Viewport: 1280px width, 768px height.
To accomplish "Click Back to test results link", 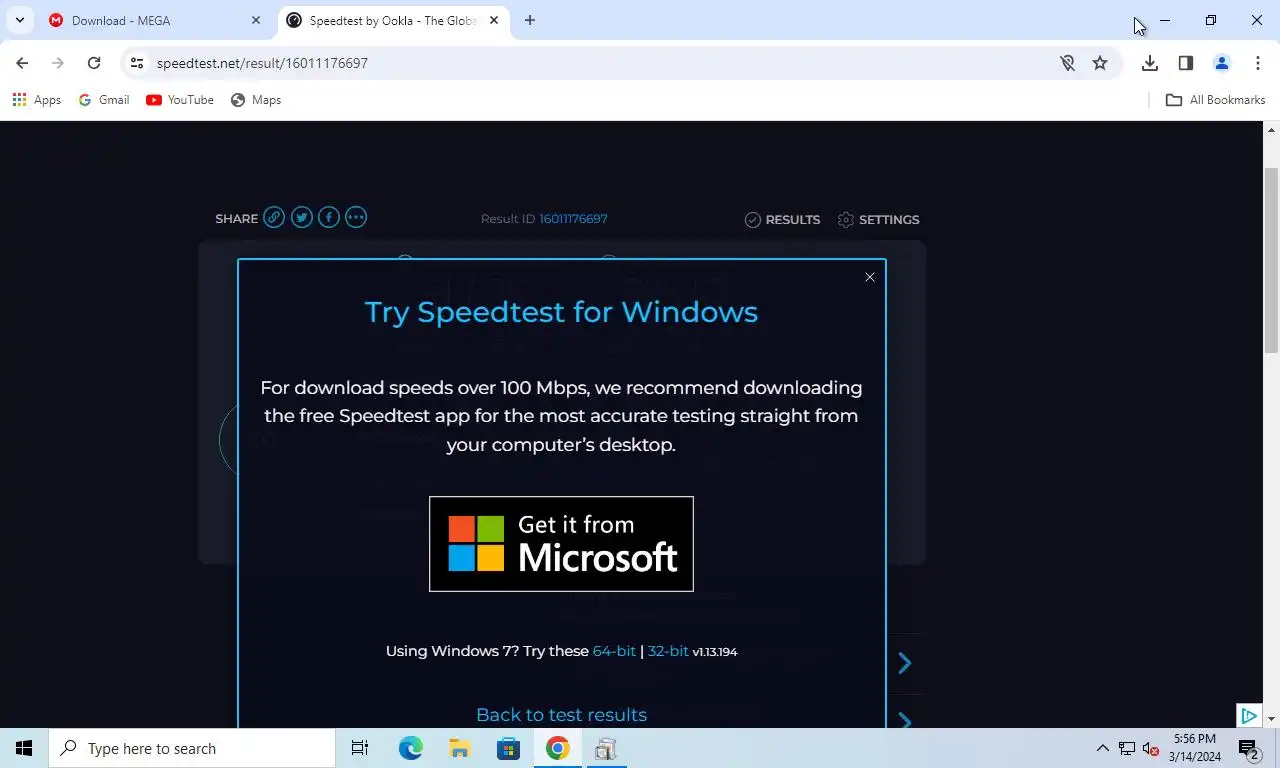I will [x=561, y=714].
